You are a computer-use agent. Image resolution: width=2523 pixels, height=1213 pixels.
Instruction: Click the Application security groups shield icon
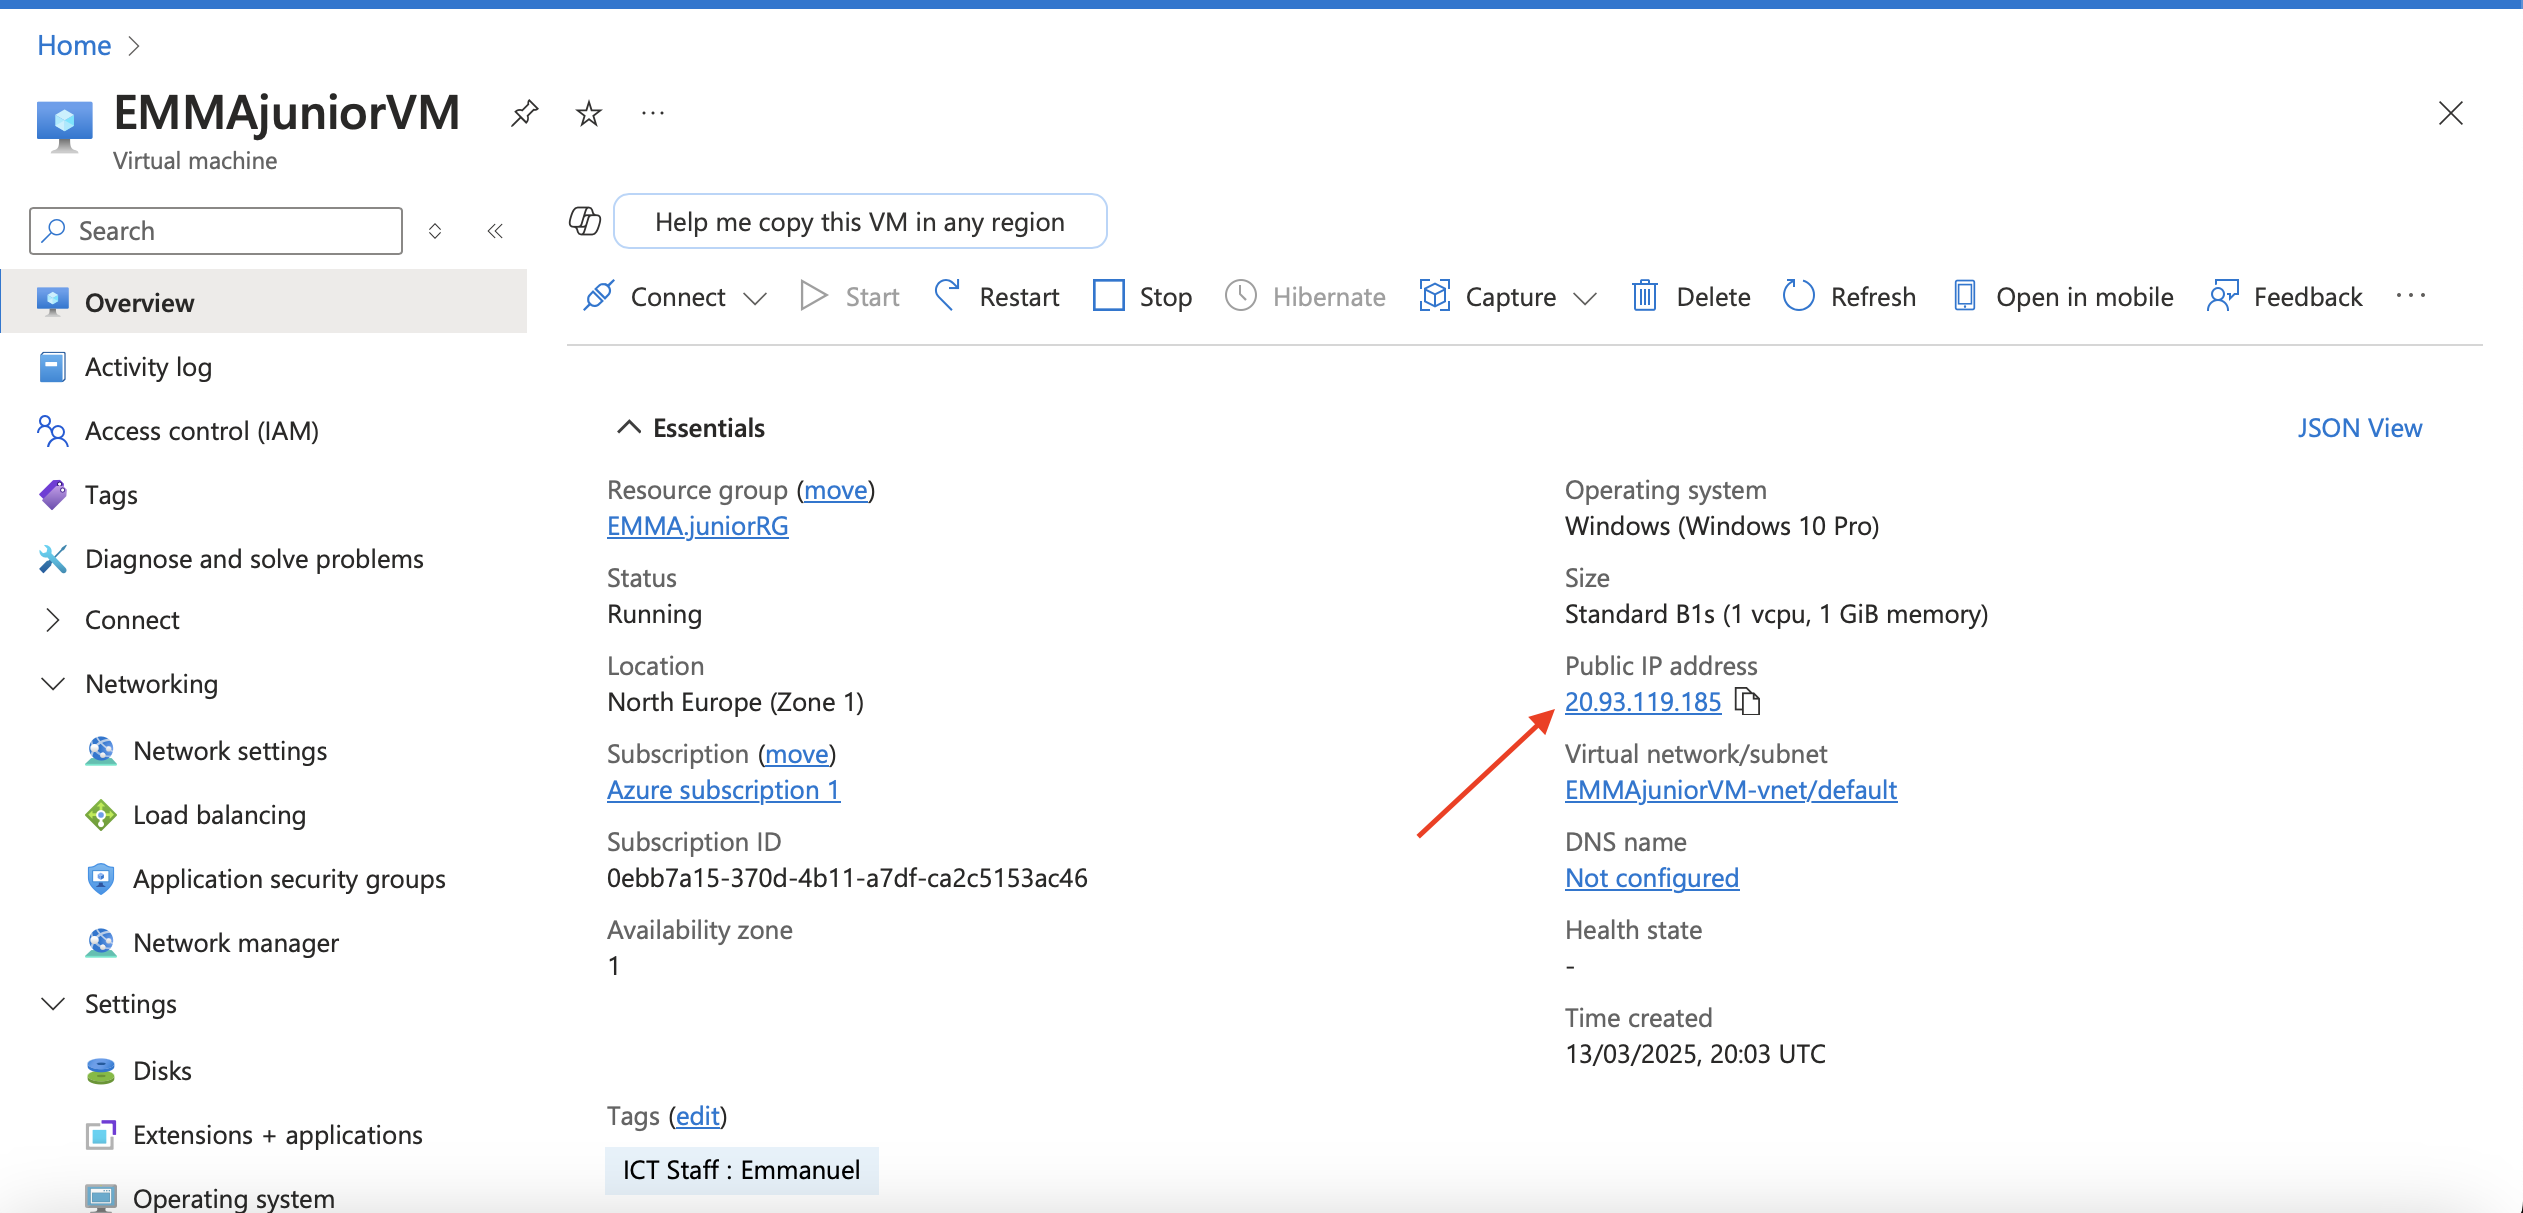(x=101, y=879)
